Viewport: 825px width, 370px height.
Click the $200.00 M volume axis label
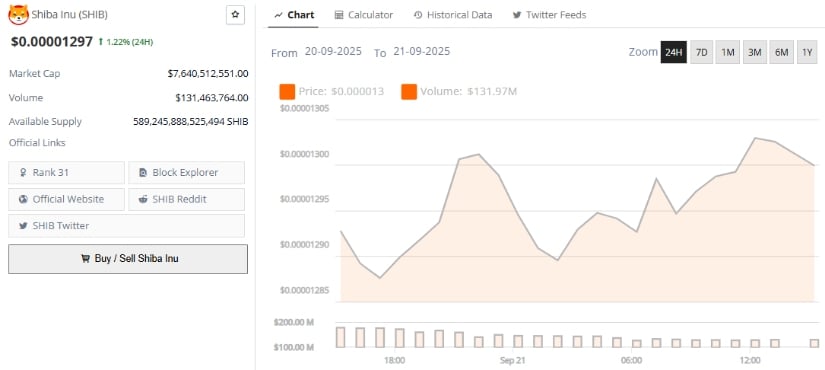coord(293,323)
